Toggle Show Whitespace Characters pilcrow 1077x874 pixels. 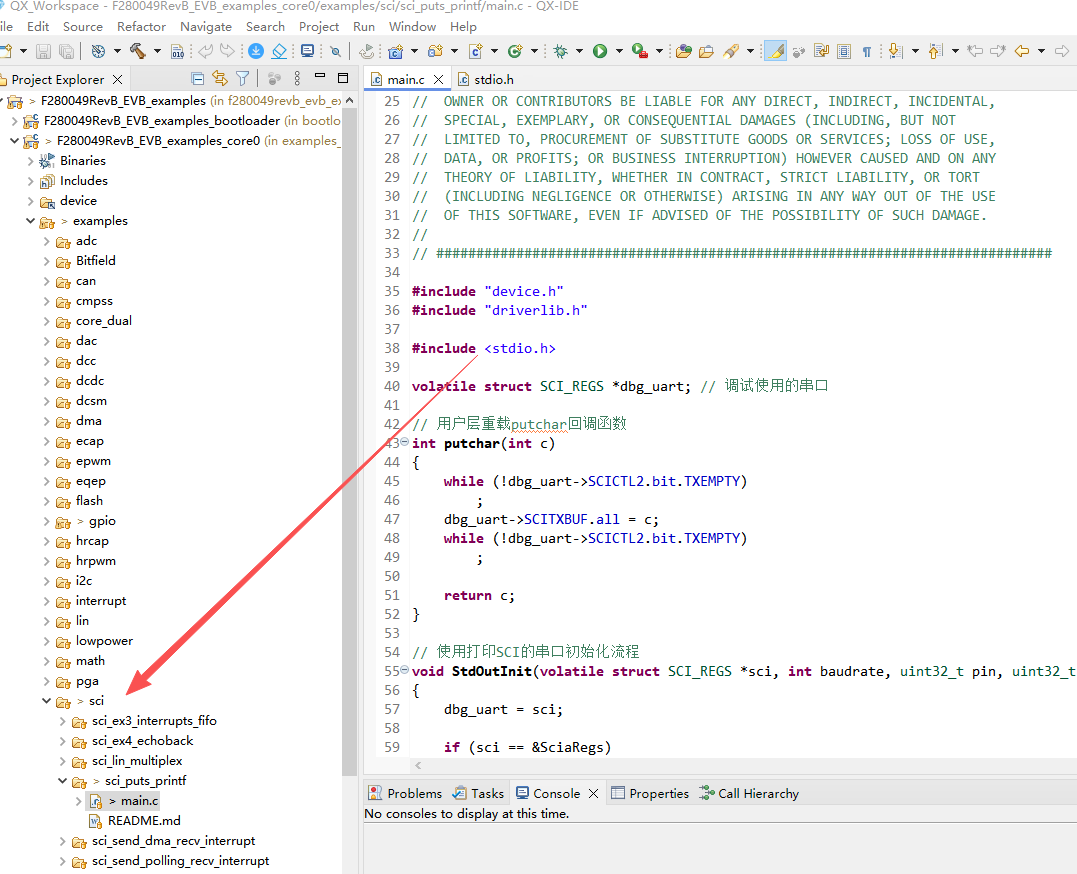(x=867, y=52)
